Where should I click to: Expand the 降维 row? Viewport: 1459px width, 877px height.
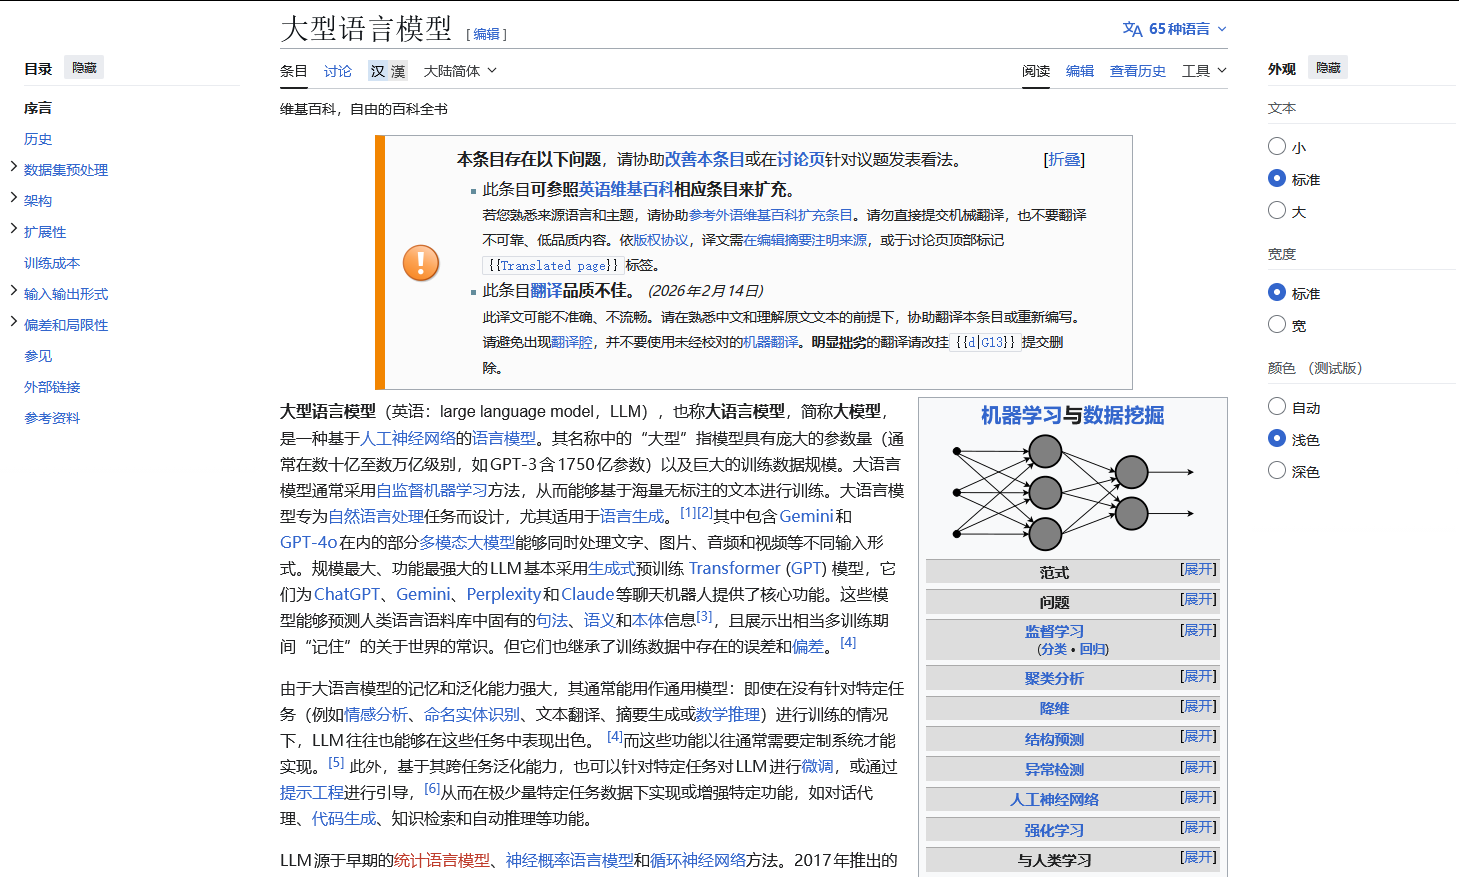pos(1198,707)
